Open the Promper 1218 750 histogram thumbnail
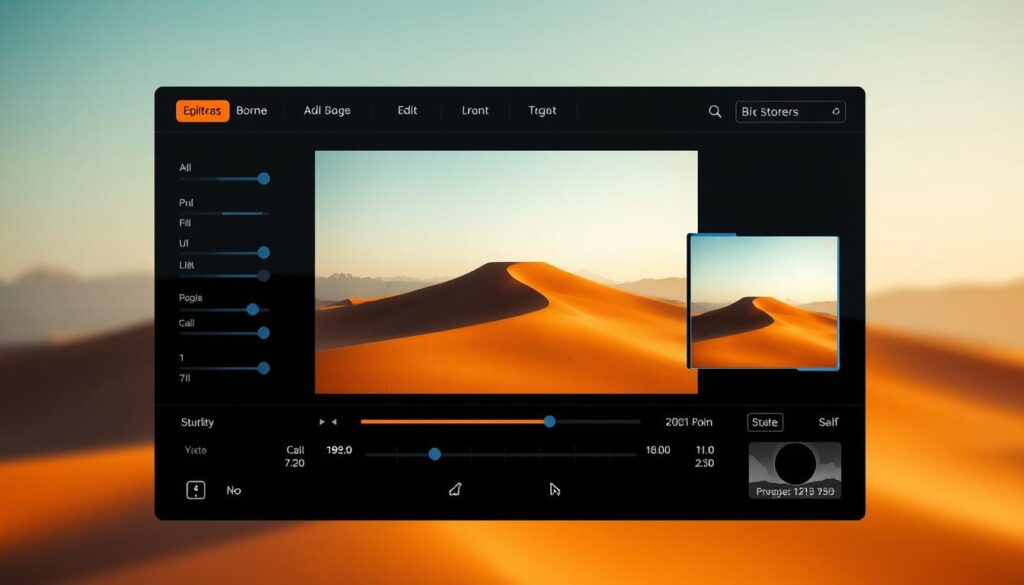The height and width of the screenshot is (585, 1024). coord(795,470)
